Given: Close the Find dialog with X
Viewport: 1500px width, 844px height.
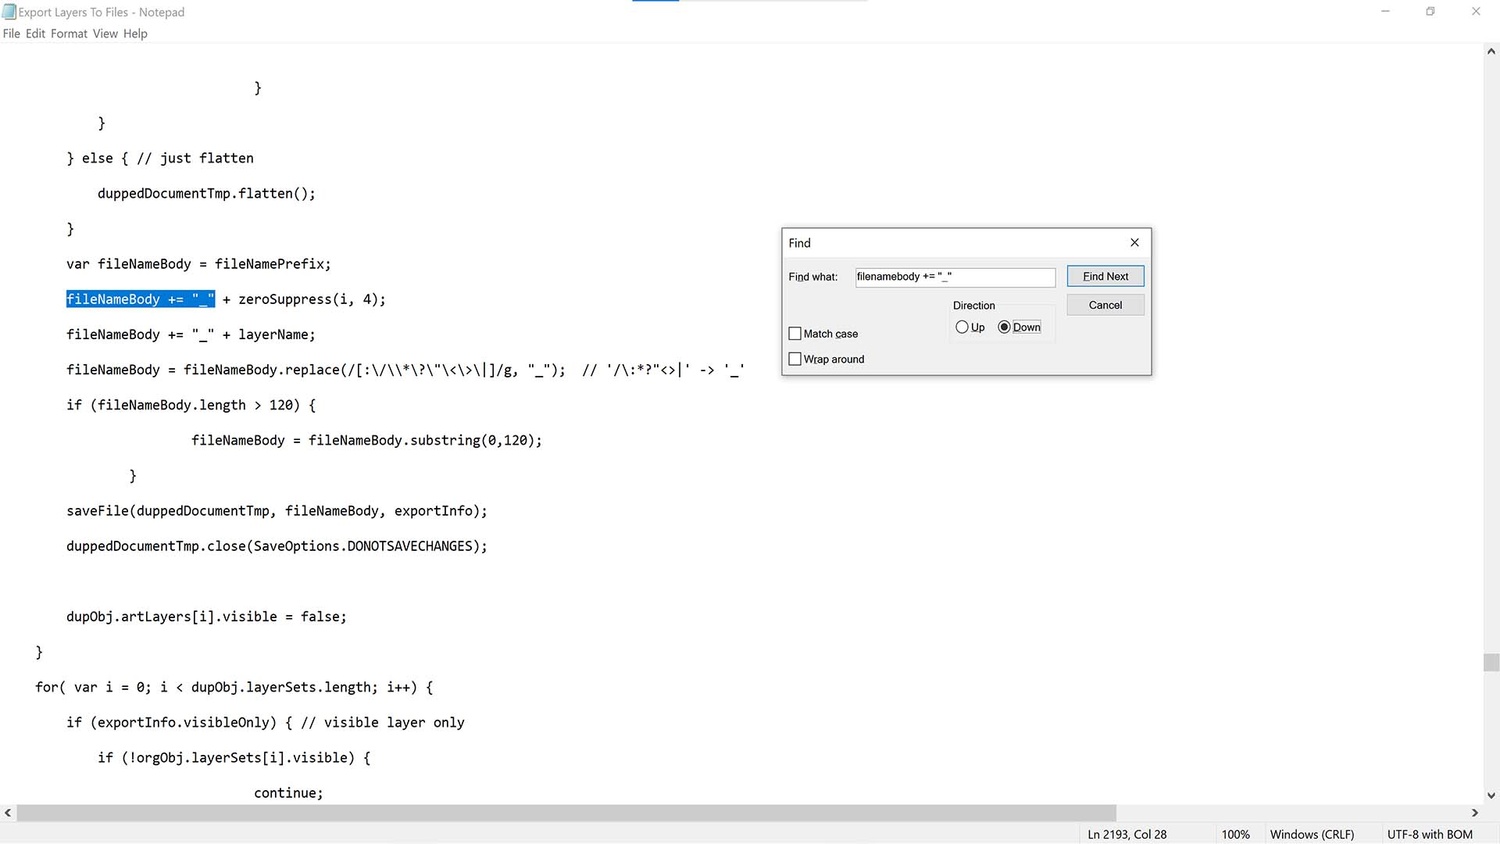Looking at the screenshot, I should [1134, 242].
